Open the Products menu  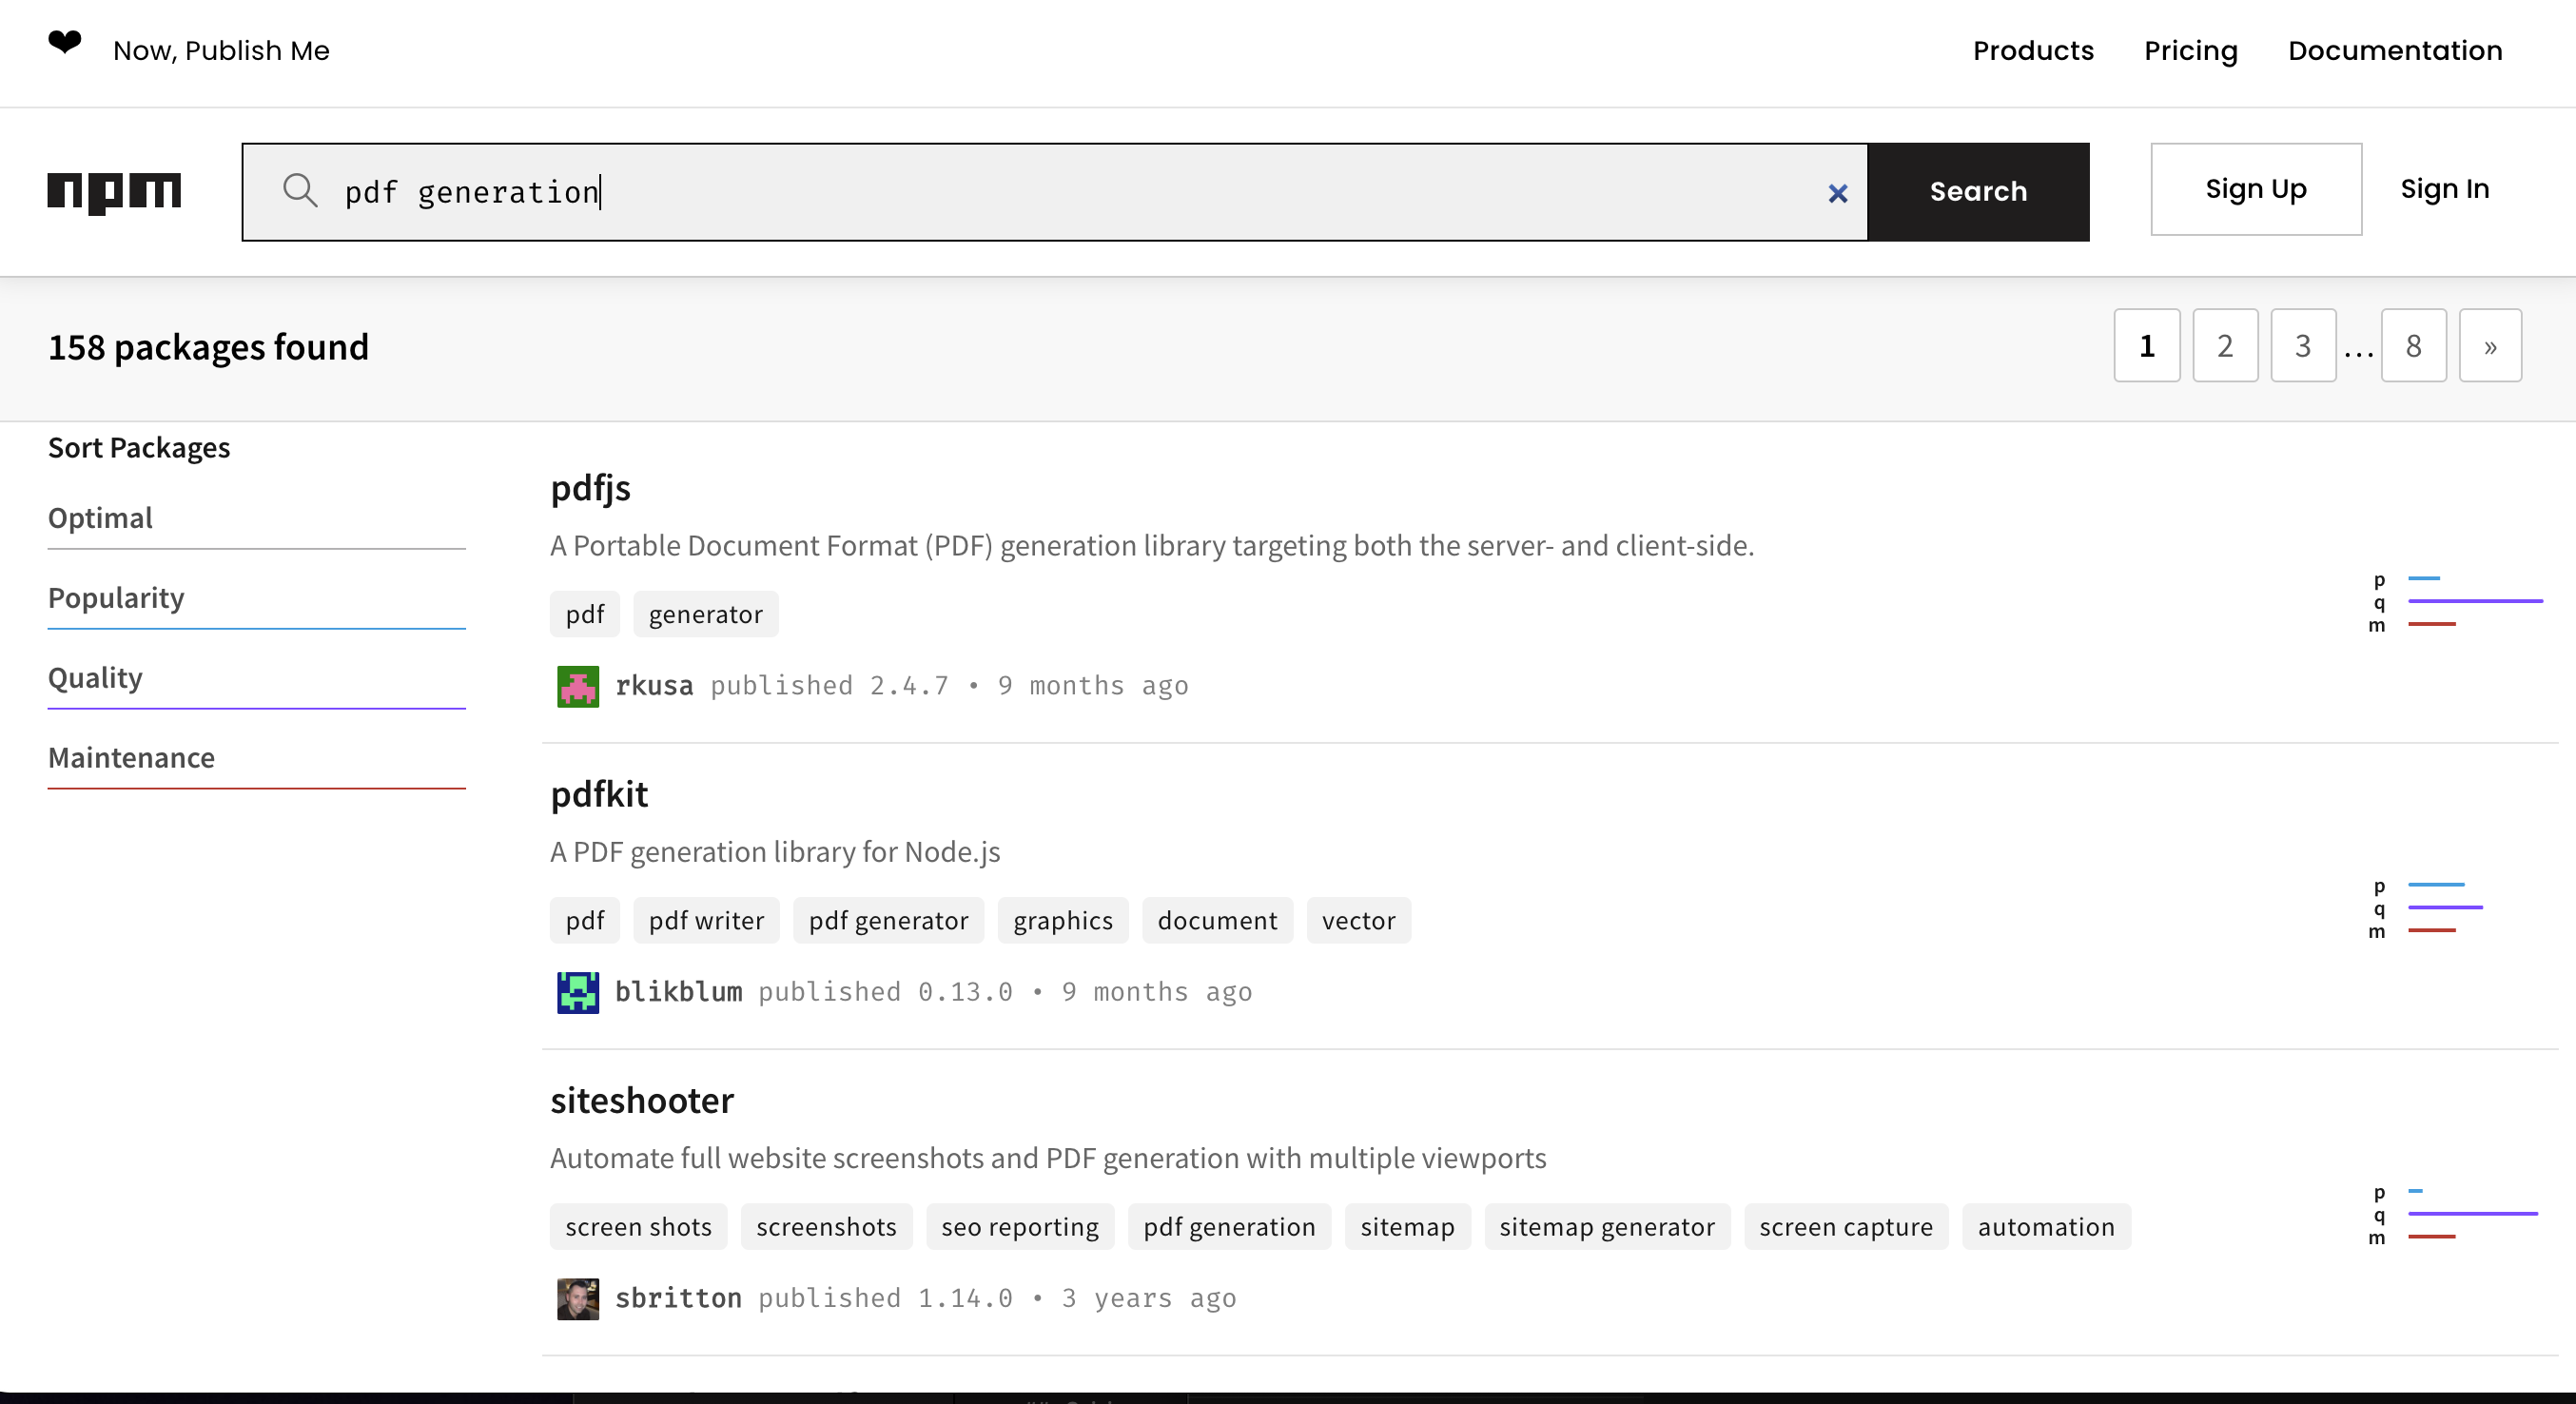tap(2033, 50)
